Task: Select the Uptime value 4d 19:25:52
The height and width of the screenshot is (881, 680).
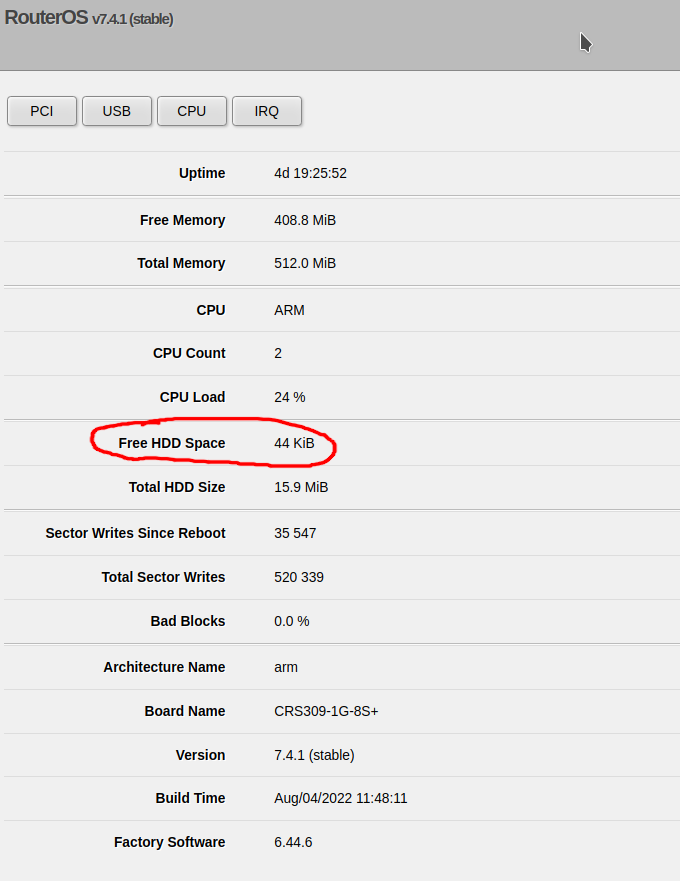Action: tap(310, 173)
